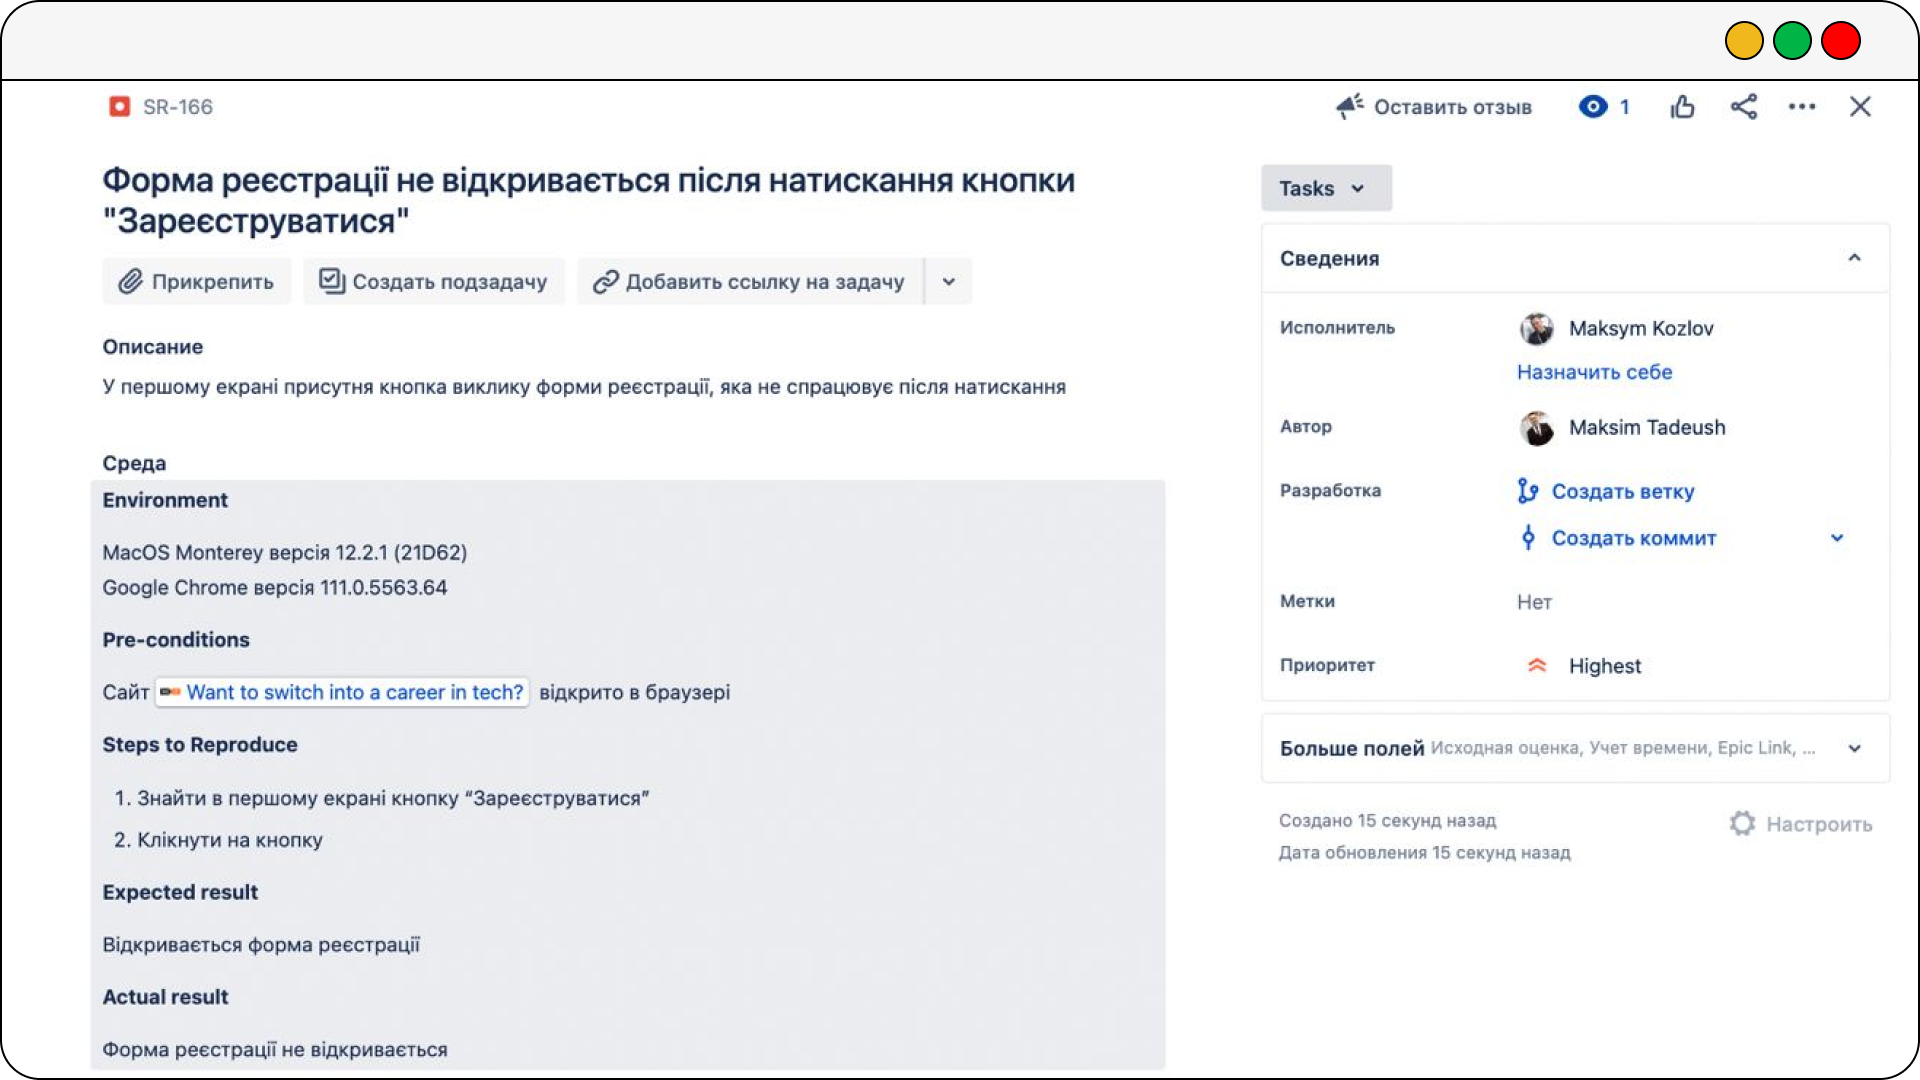The width and height of the screenshot is (1920, 1080).
Task: Click the Maksim Tadeush author avatar
Action: pyautogui.click(x=1537, y=428)
